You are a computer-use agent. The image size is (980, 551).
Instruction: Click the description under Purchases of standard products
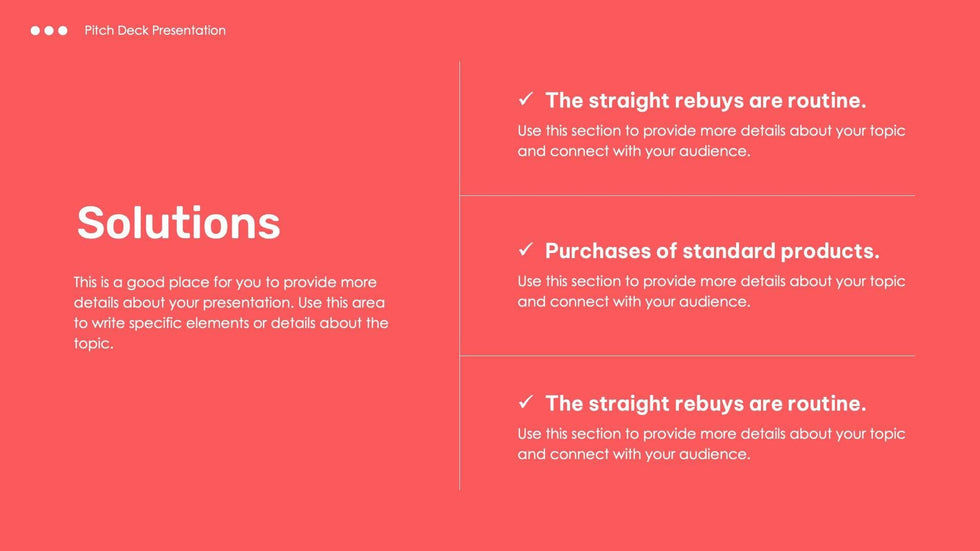pyautogui.click(x=710, y=291)
